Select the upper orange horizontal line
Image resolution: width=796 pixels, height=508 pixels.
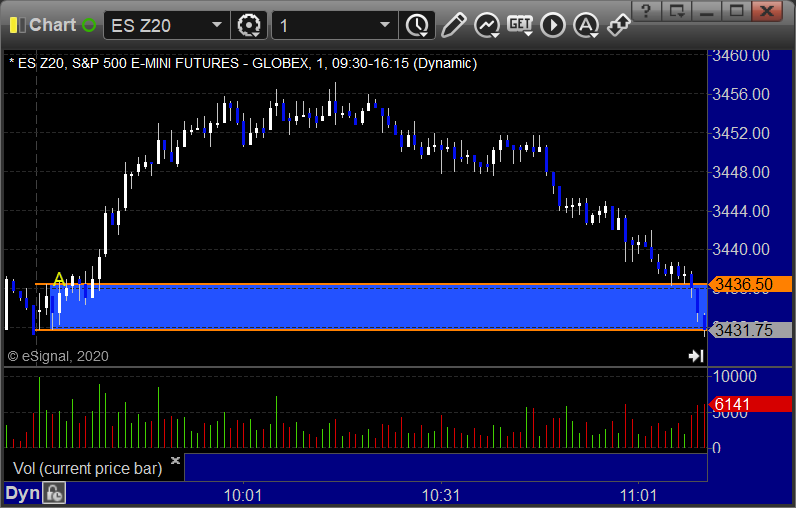tap(371, 284)
